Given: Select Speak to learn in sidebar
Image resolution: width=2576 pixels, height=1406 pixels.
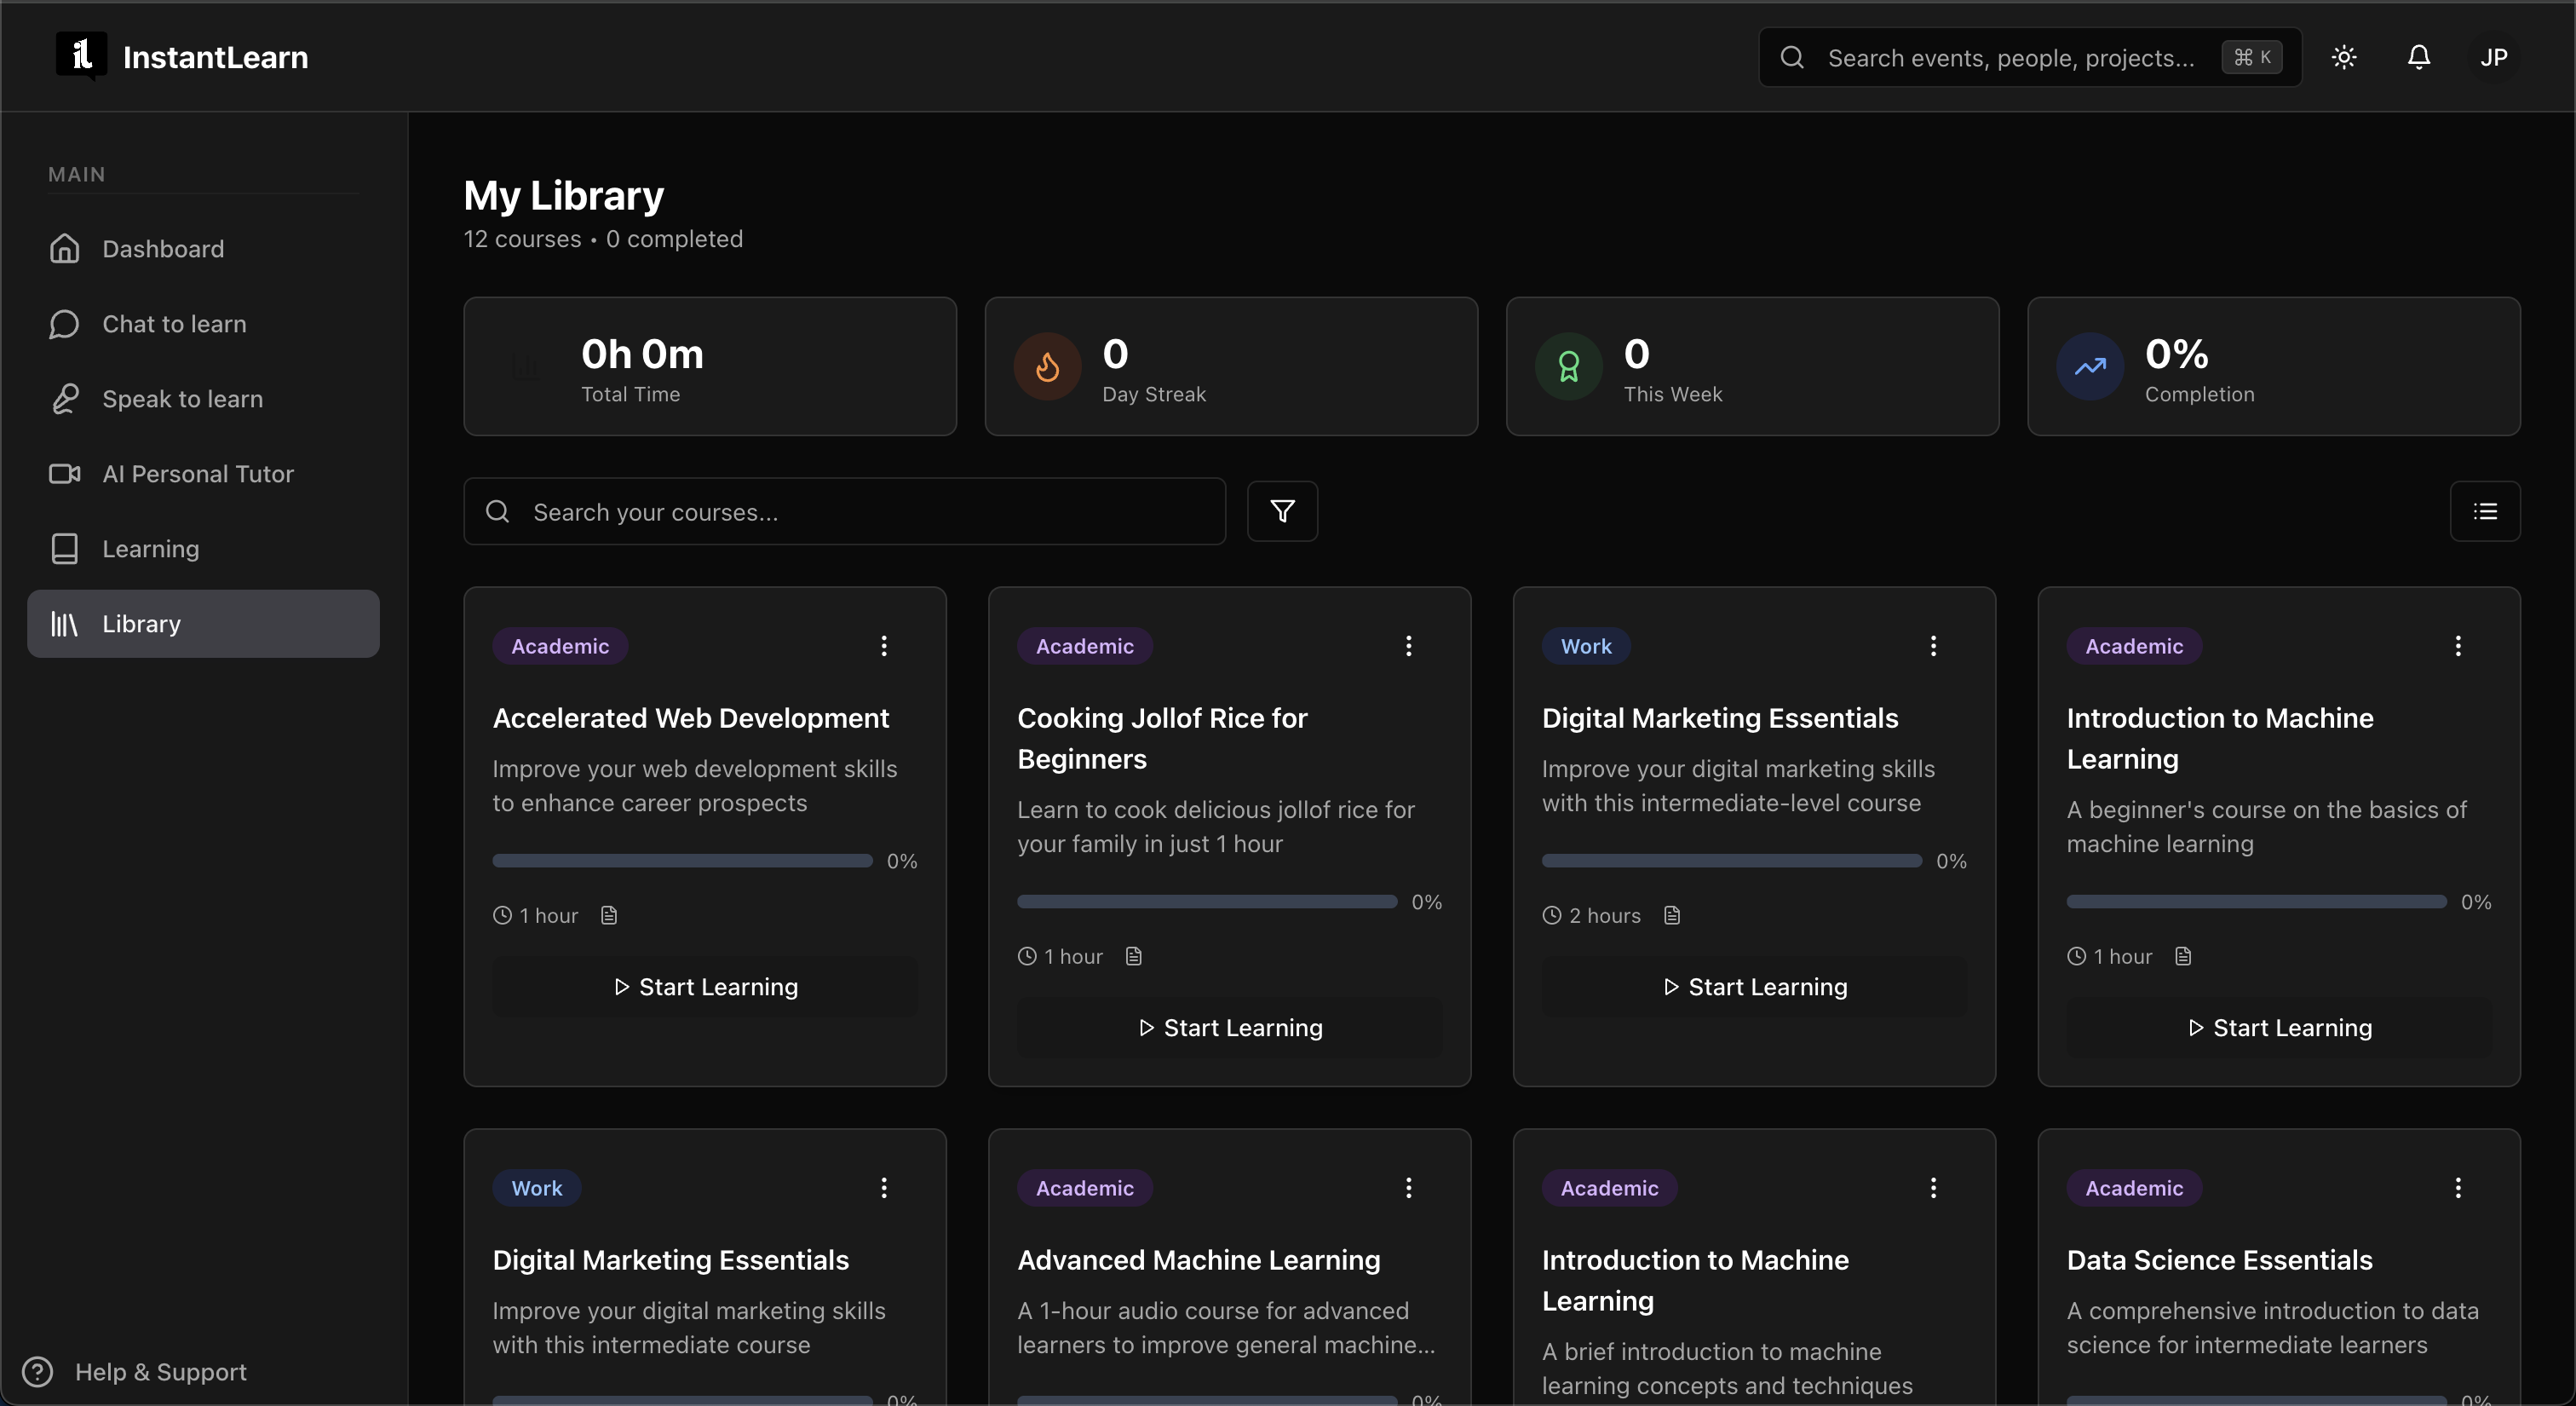Looking at the screenshot, I should point(182,399).
